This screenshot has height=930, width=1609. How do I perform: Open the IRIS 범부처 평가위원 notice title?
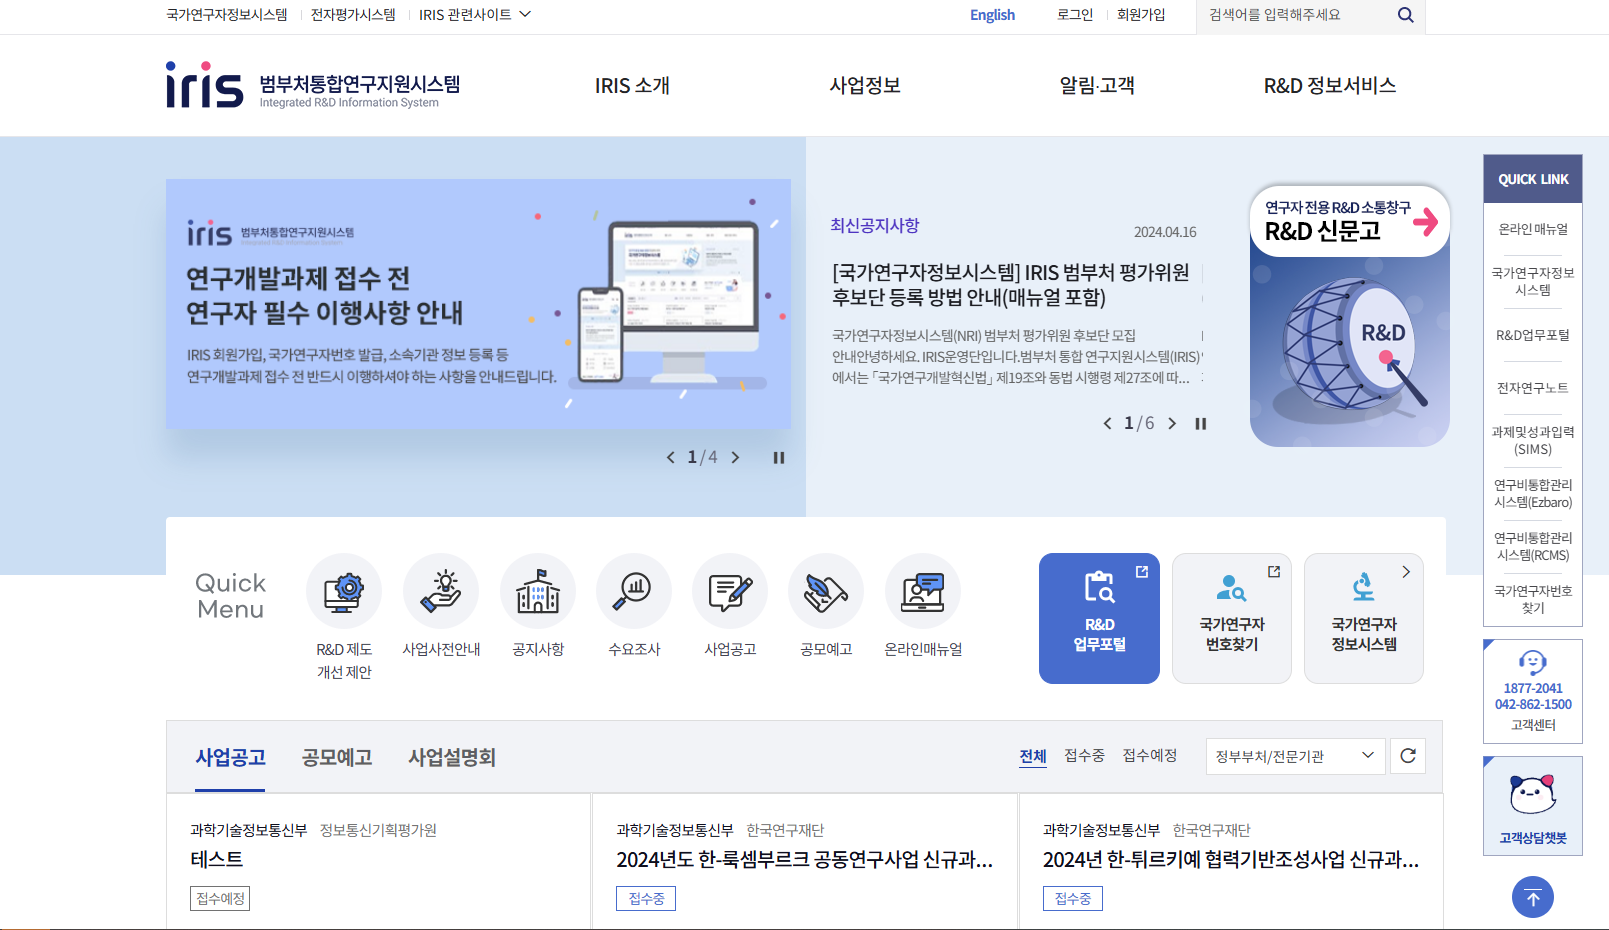pyautogui.click(x=1011, y=285)
